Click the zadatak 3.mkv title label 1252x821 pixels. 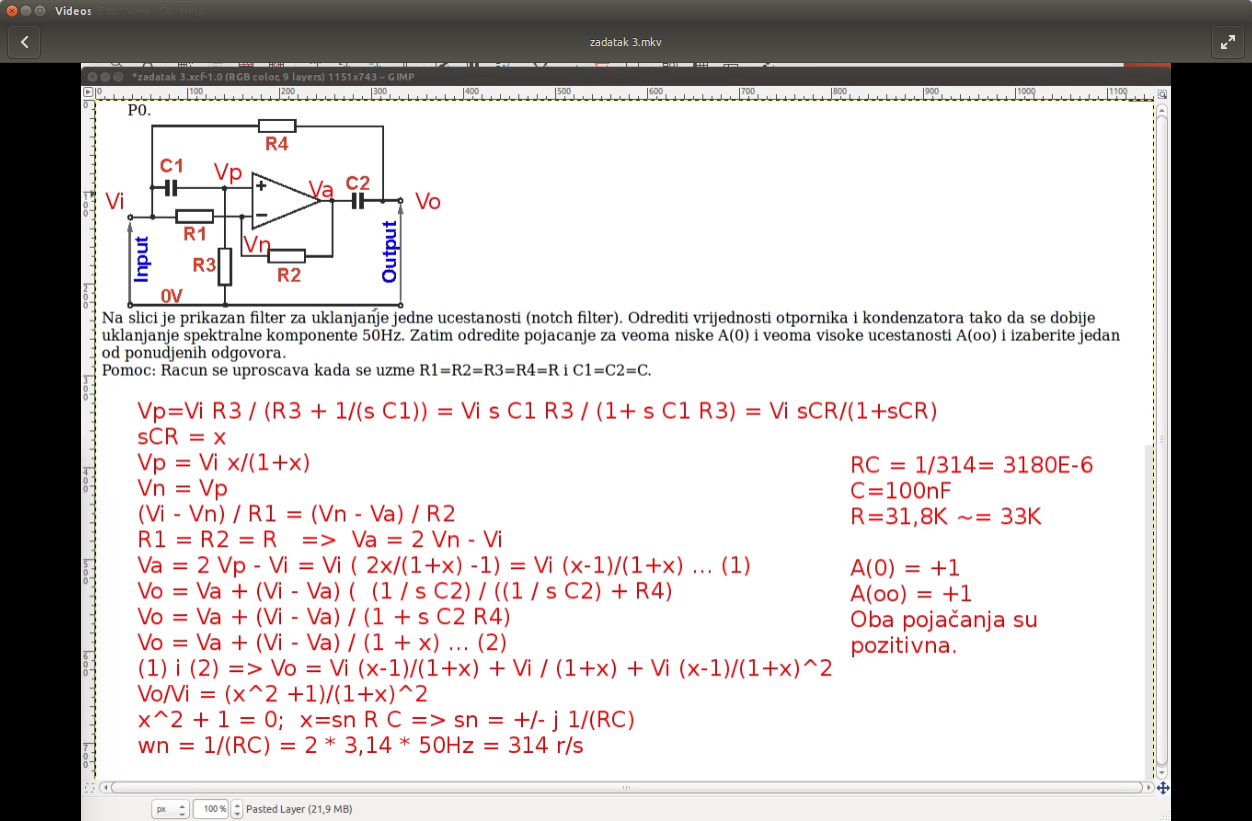tap(626, 42)
